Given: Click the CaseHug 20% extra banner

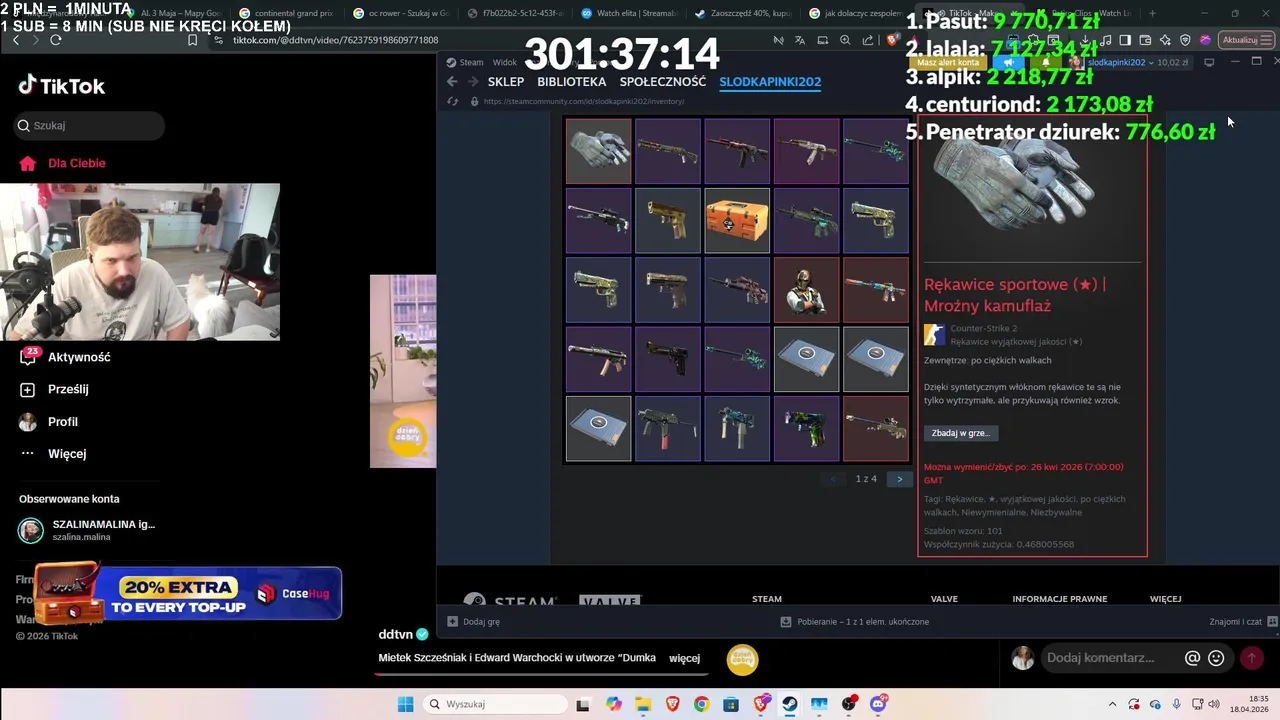Looking at the screenshot, I should (x=188, y=594).
